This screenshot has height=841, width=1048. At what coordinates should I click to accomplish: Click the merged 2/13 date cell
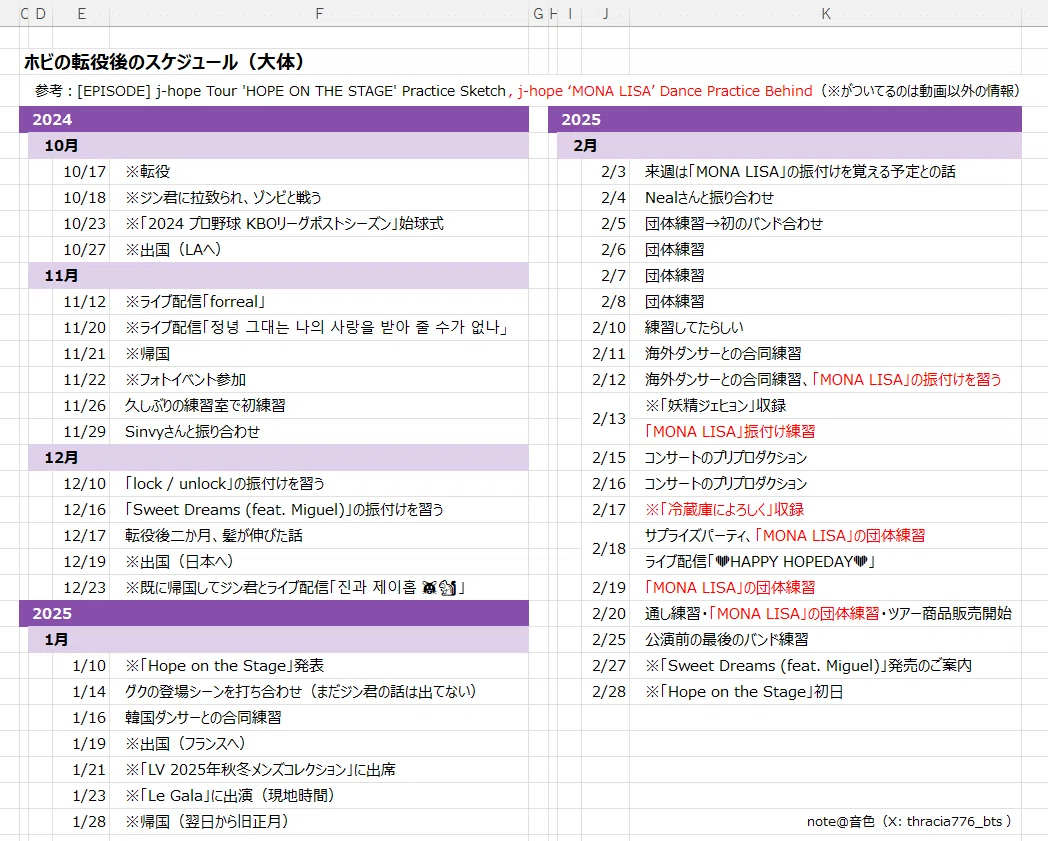[x=606, y=418]
